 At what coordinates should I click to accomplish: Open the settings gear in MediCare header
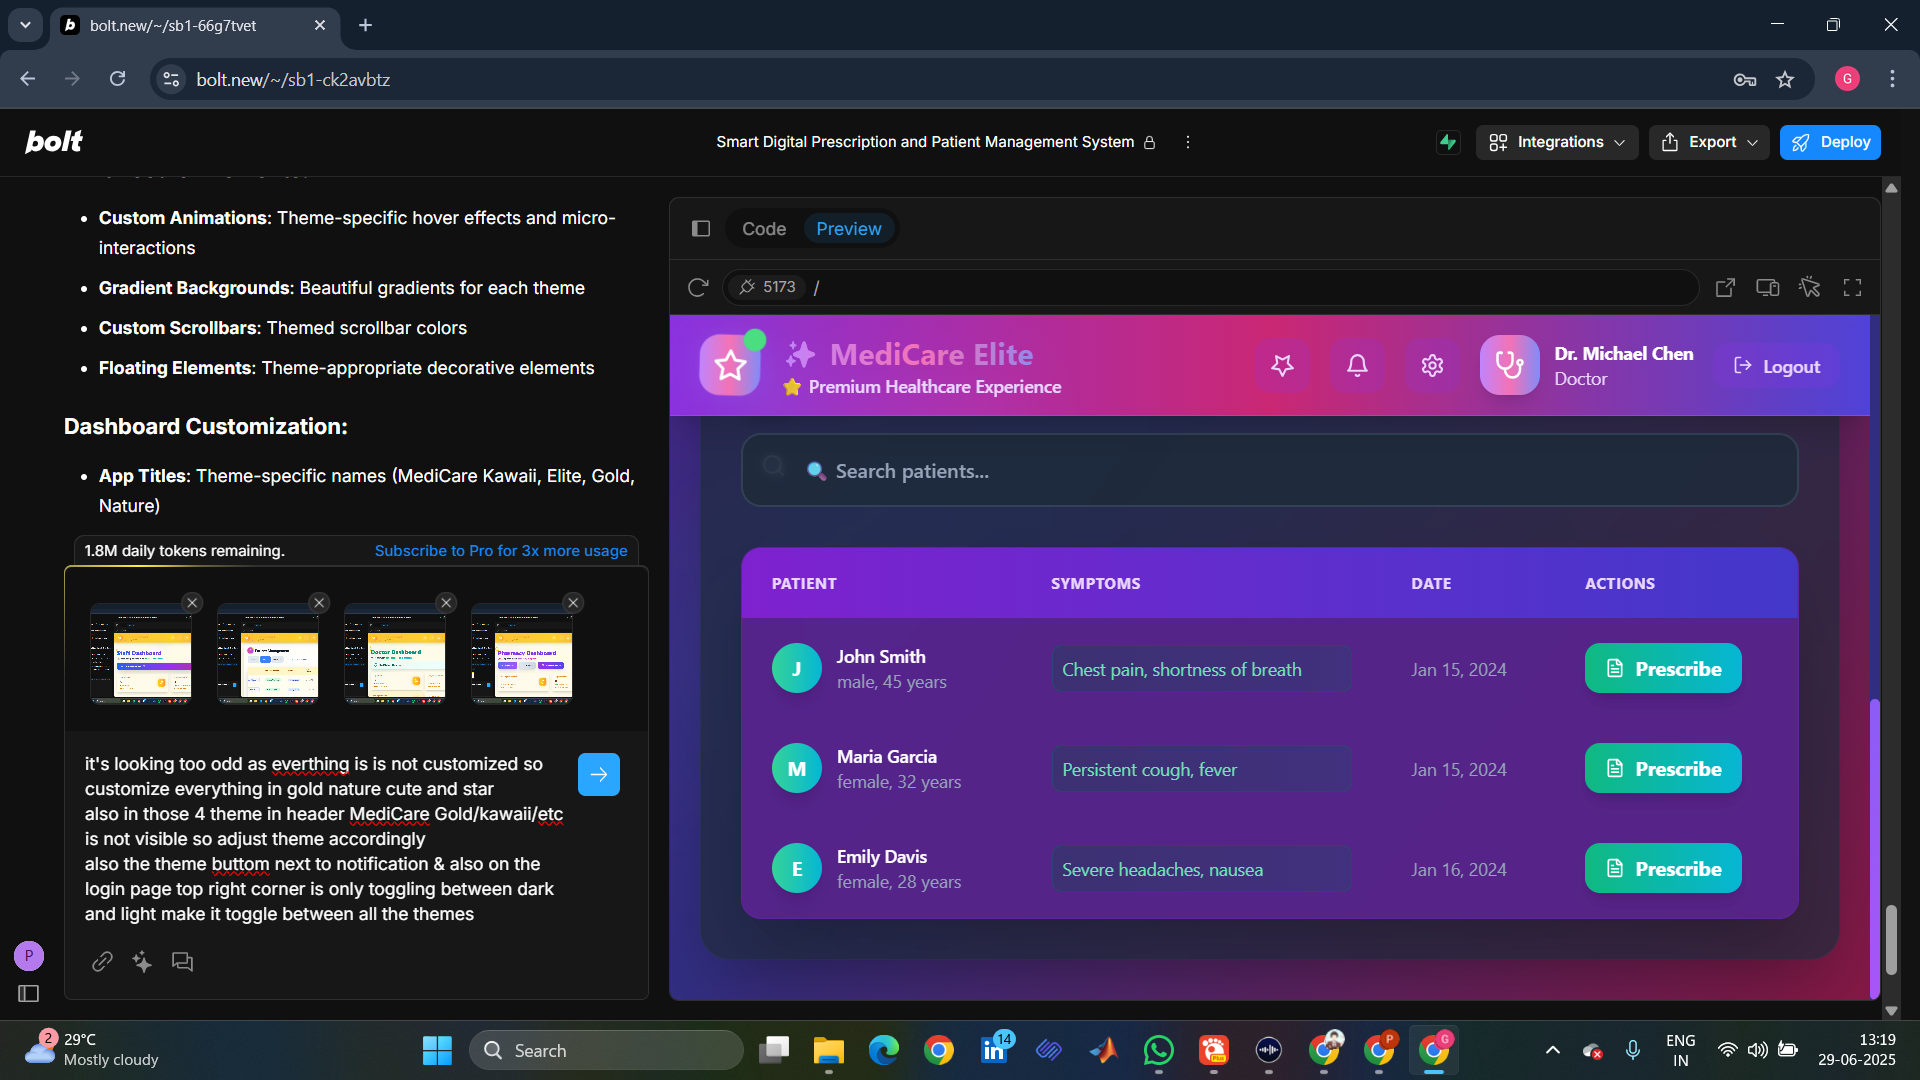[1432, 366]
